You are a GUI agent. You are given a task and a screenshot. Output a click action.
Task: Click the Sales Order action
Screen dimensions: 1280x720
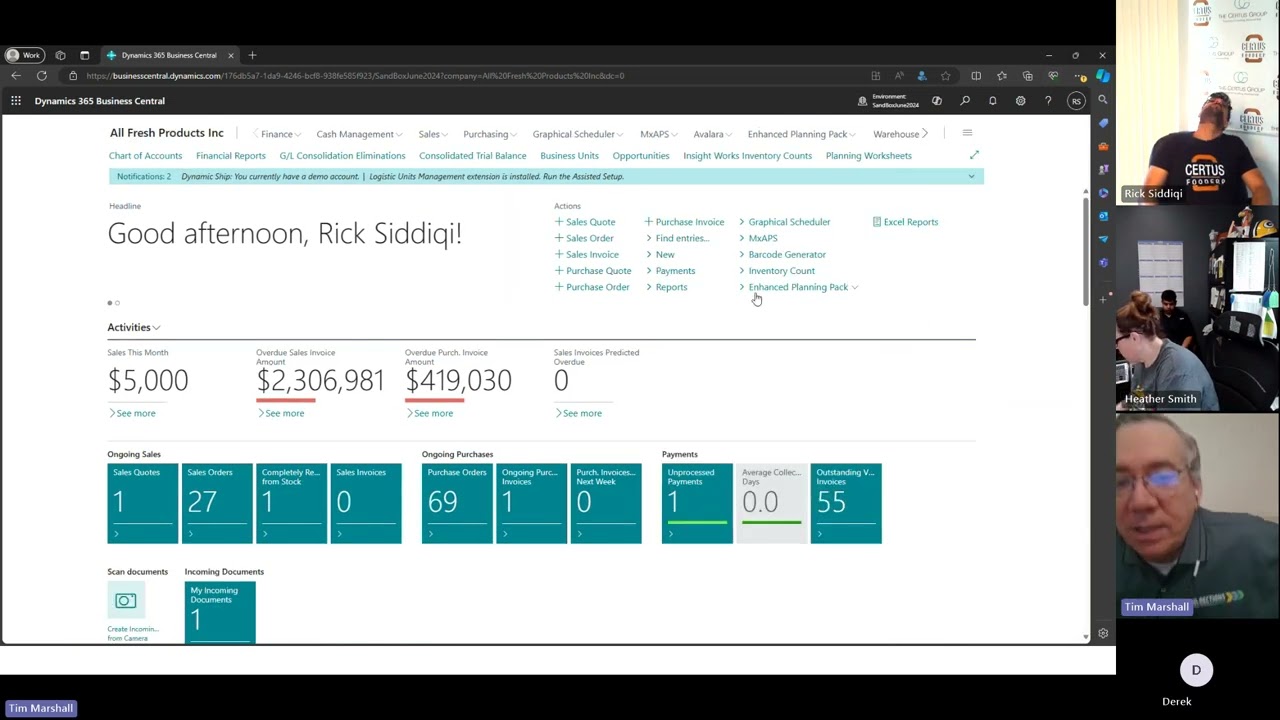584,238
